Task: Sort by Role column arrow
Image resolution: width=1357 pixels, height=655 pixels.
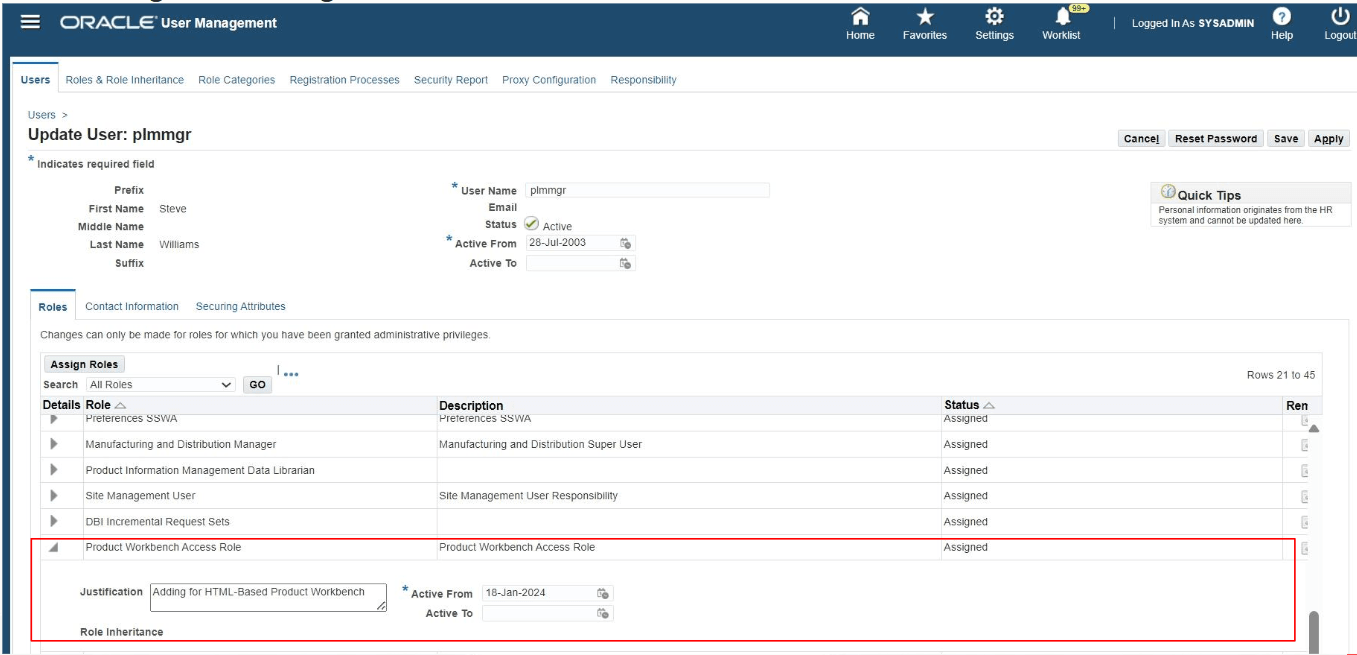Action: coord(121,405)
